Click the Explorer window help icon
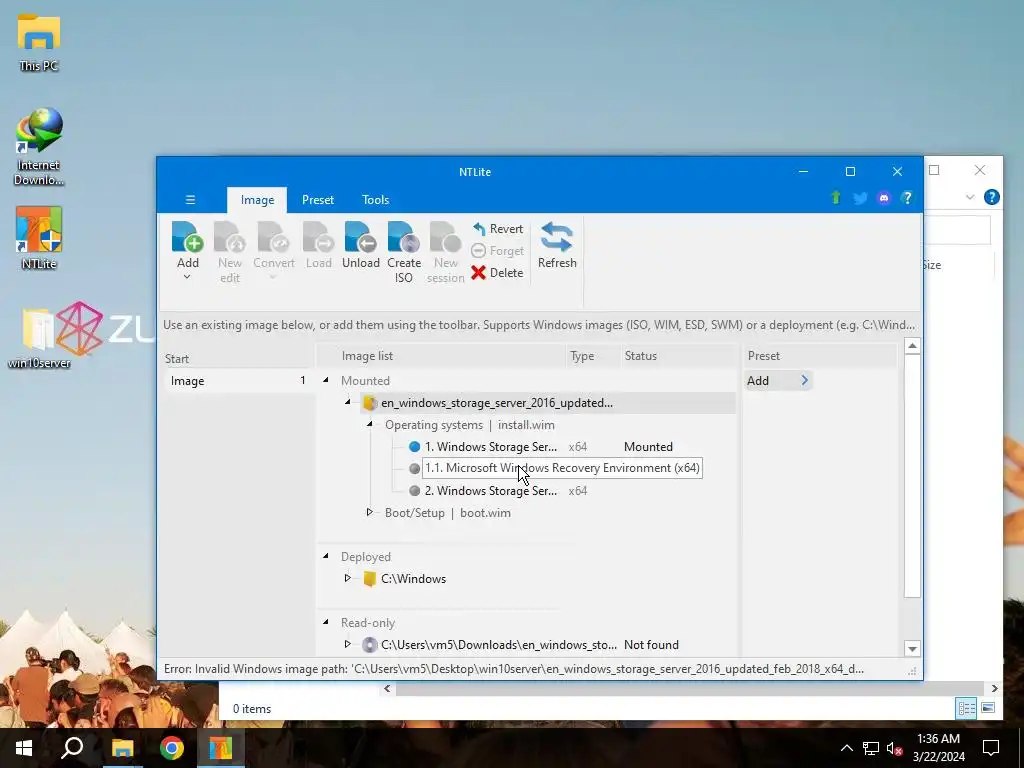 pos(991,197)
